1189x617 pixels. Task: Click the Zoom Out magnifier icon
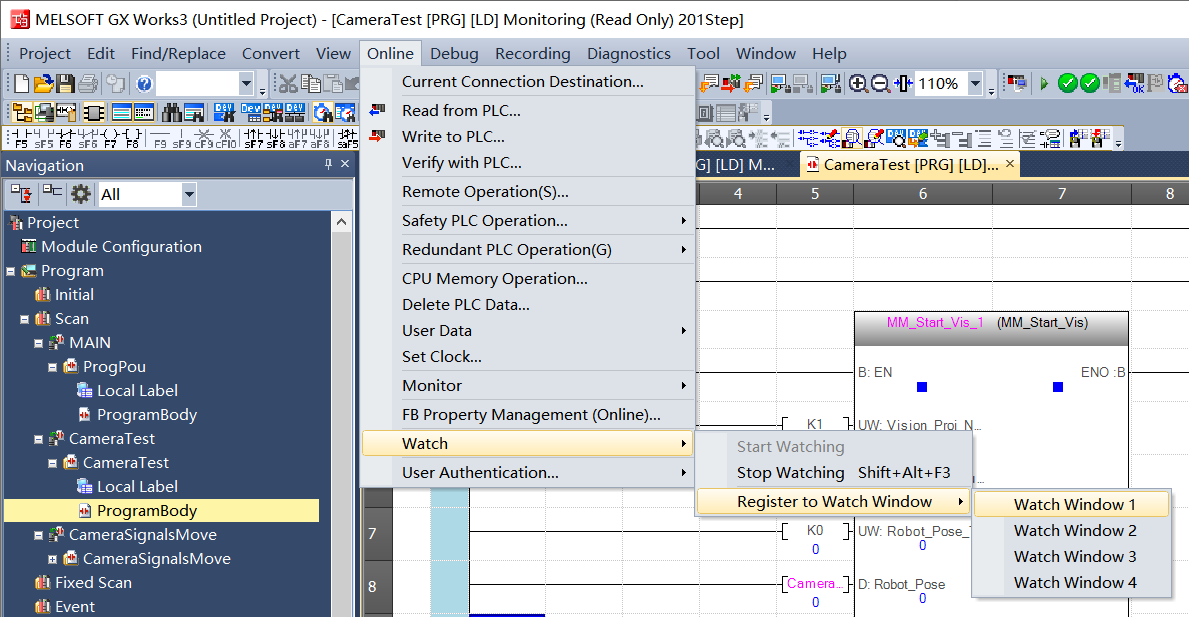[x=880, y=84]
